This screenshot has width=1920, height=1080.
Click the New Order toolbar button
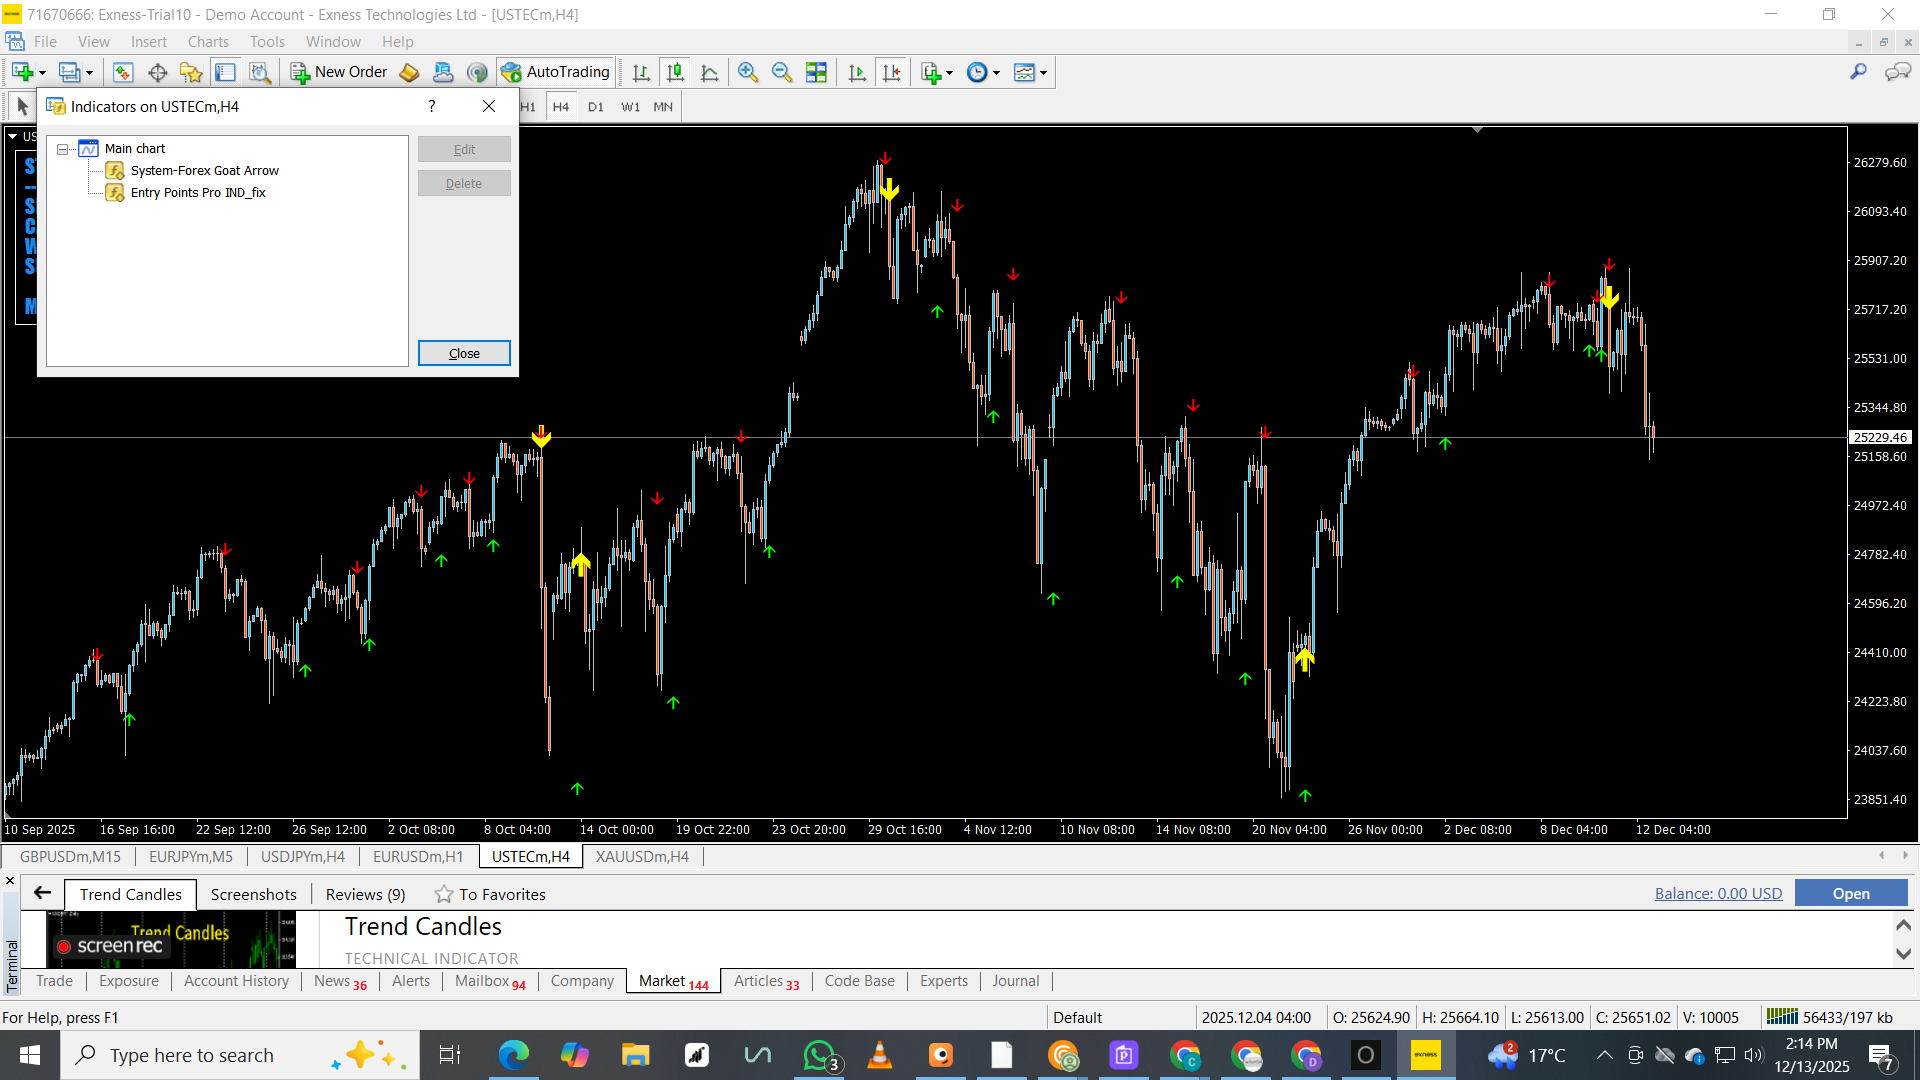coord(339,72)
